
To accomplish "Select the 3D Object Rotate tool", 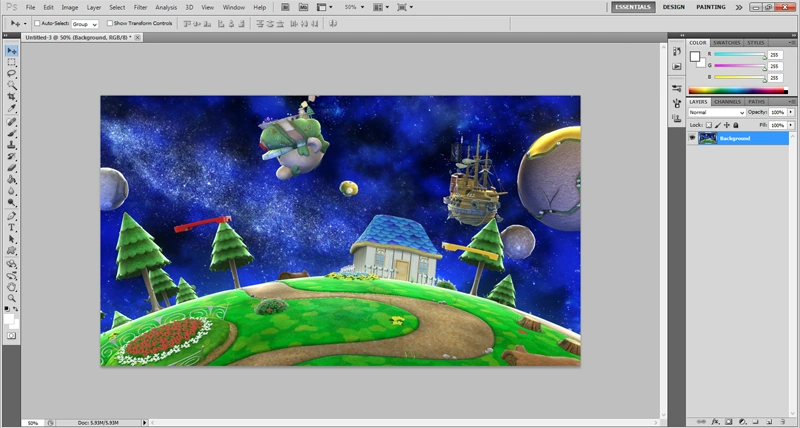I will pyautogui.click(x=11, y=264).
